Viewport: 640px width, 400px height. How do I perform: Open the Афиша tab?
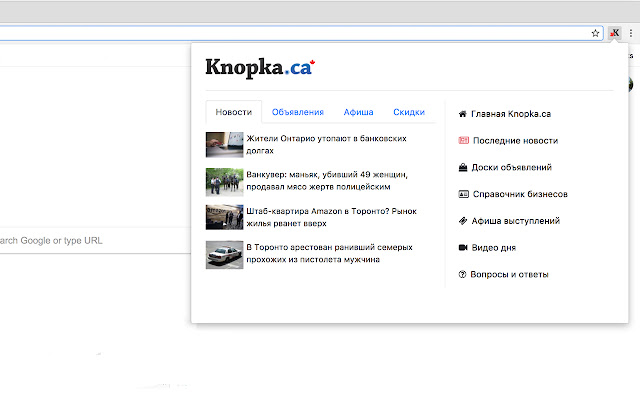358,112
